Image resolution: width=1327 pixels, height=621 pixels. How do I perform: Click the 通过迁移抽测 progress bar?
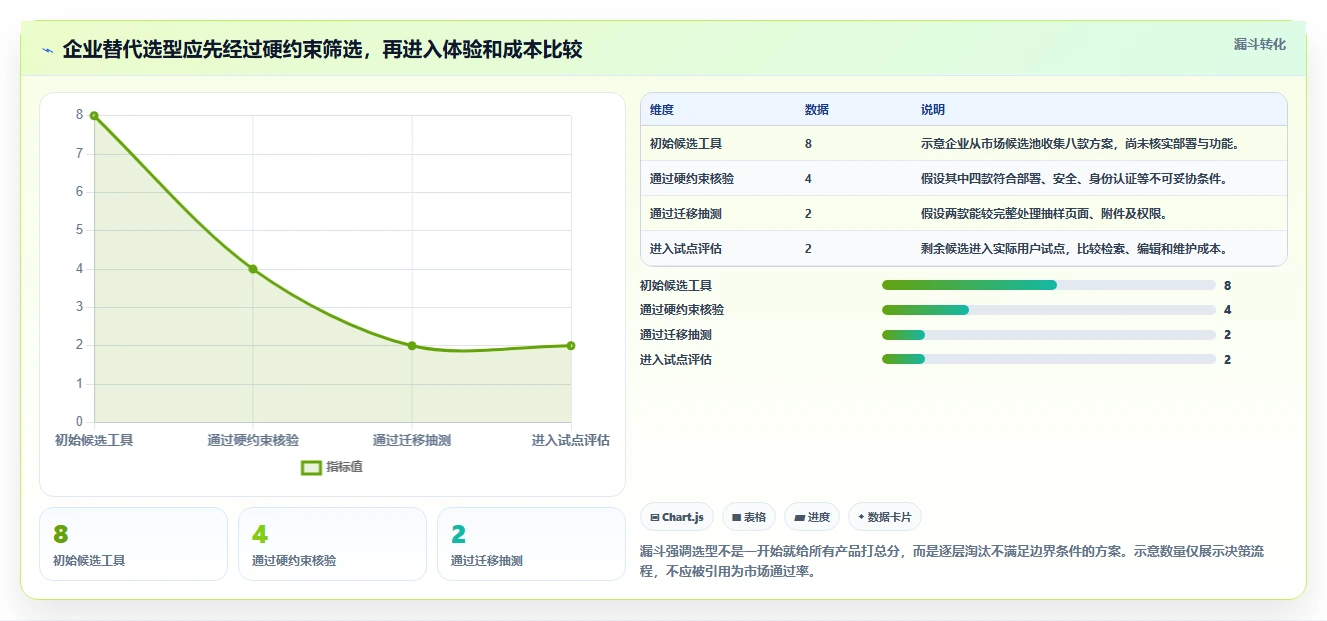(x=1049, y=335)
